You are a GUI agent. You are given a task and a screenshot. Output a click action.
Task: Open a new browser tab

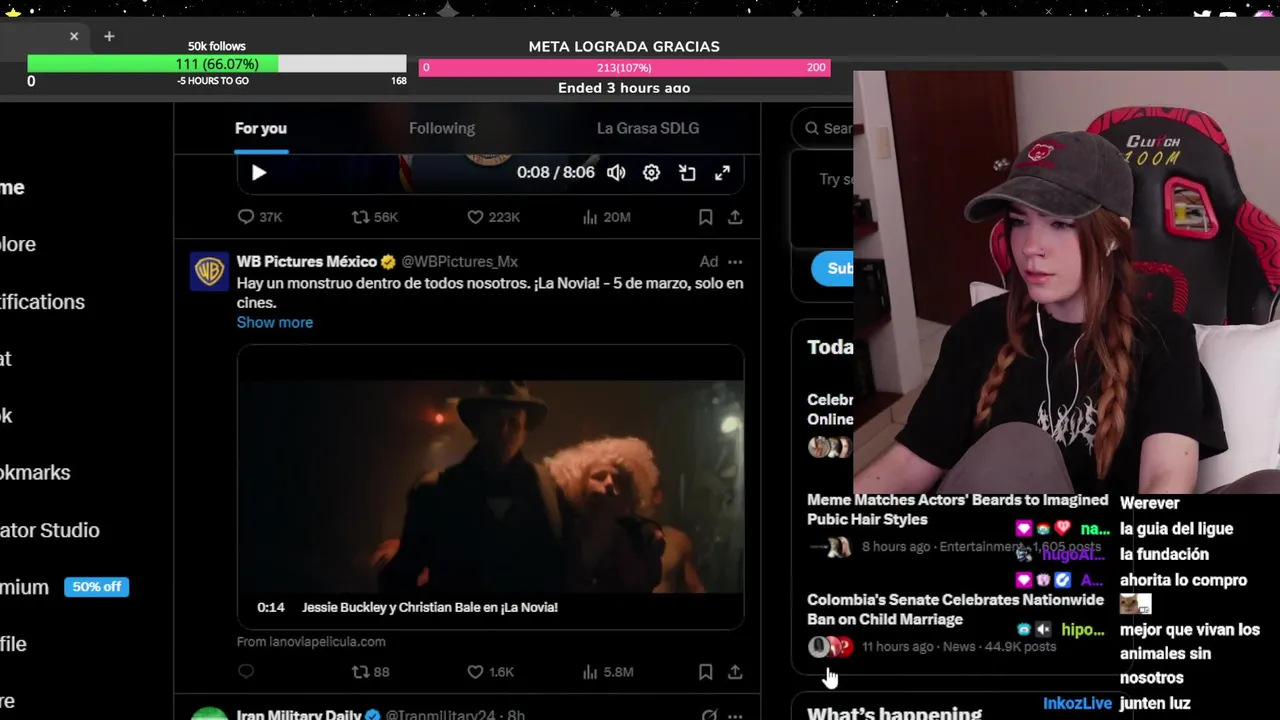pos(109,36)
